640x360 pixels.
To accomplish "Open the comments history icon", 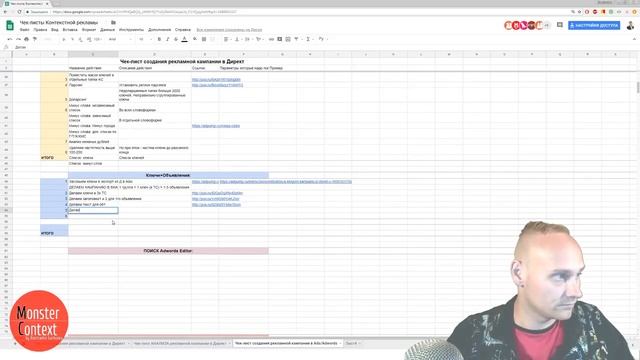I will point(560,25).
